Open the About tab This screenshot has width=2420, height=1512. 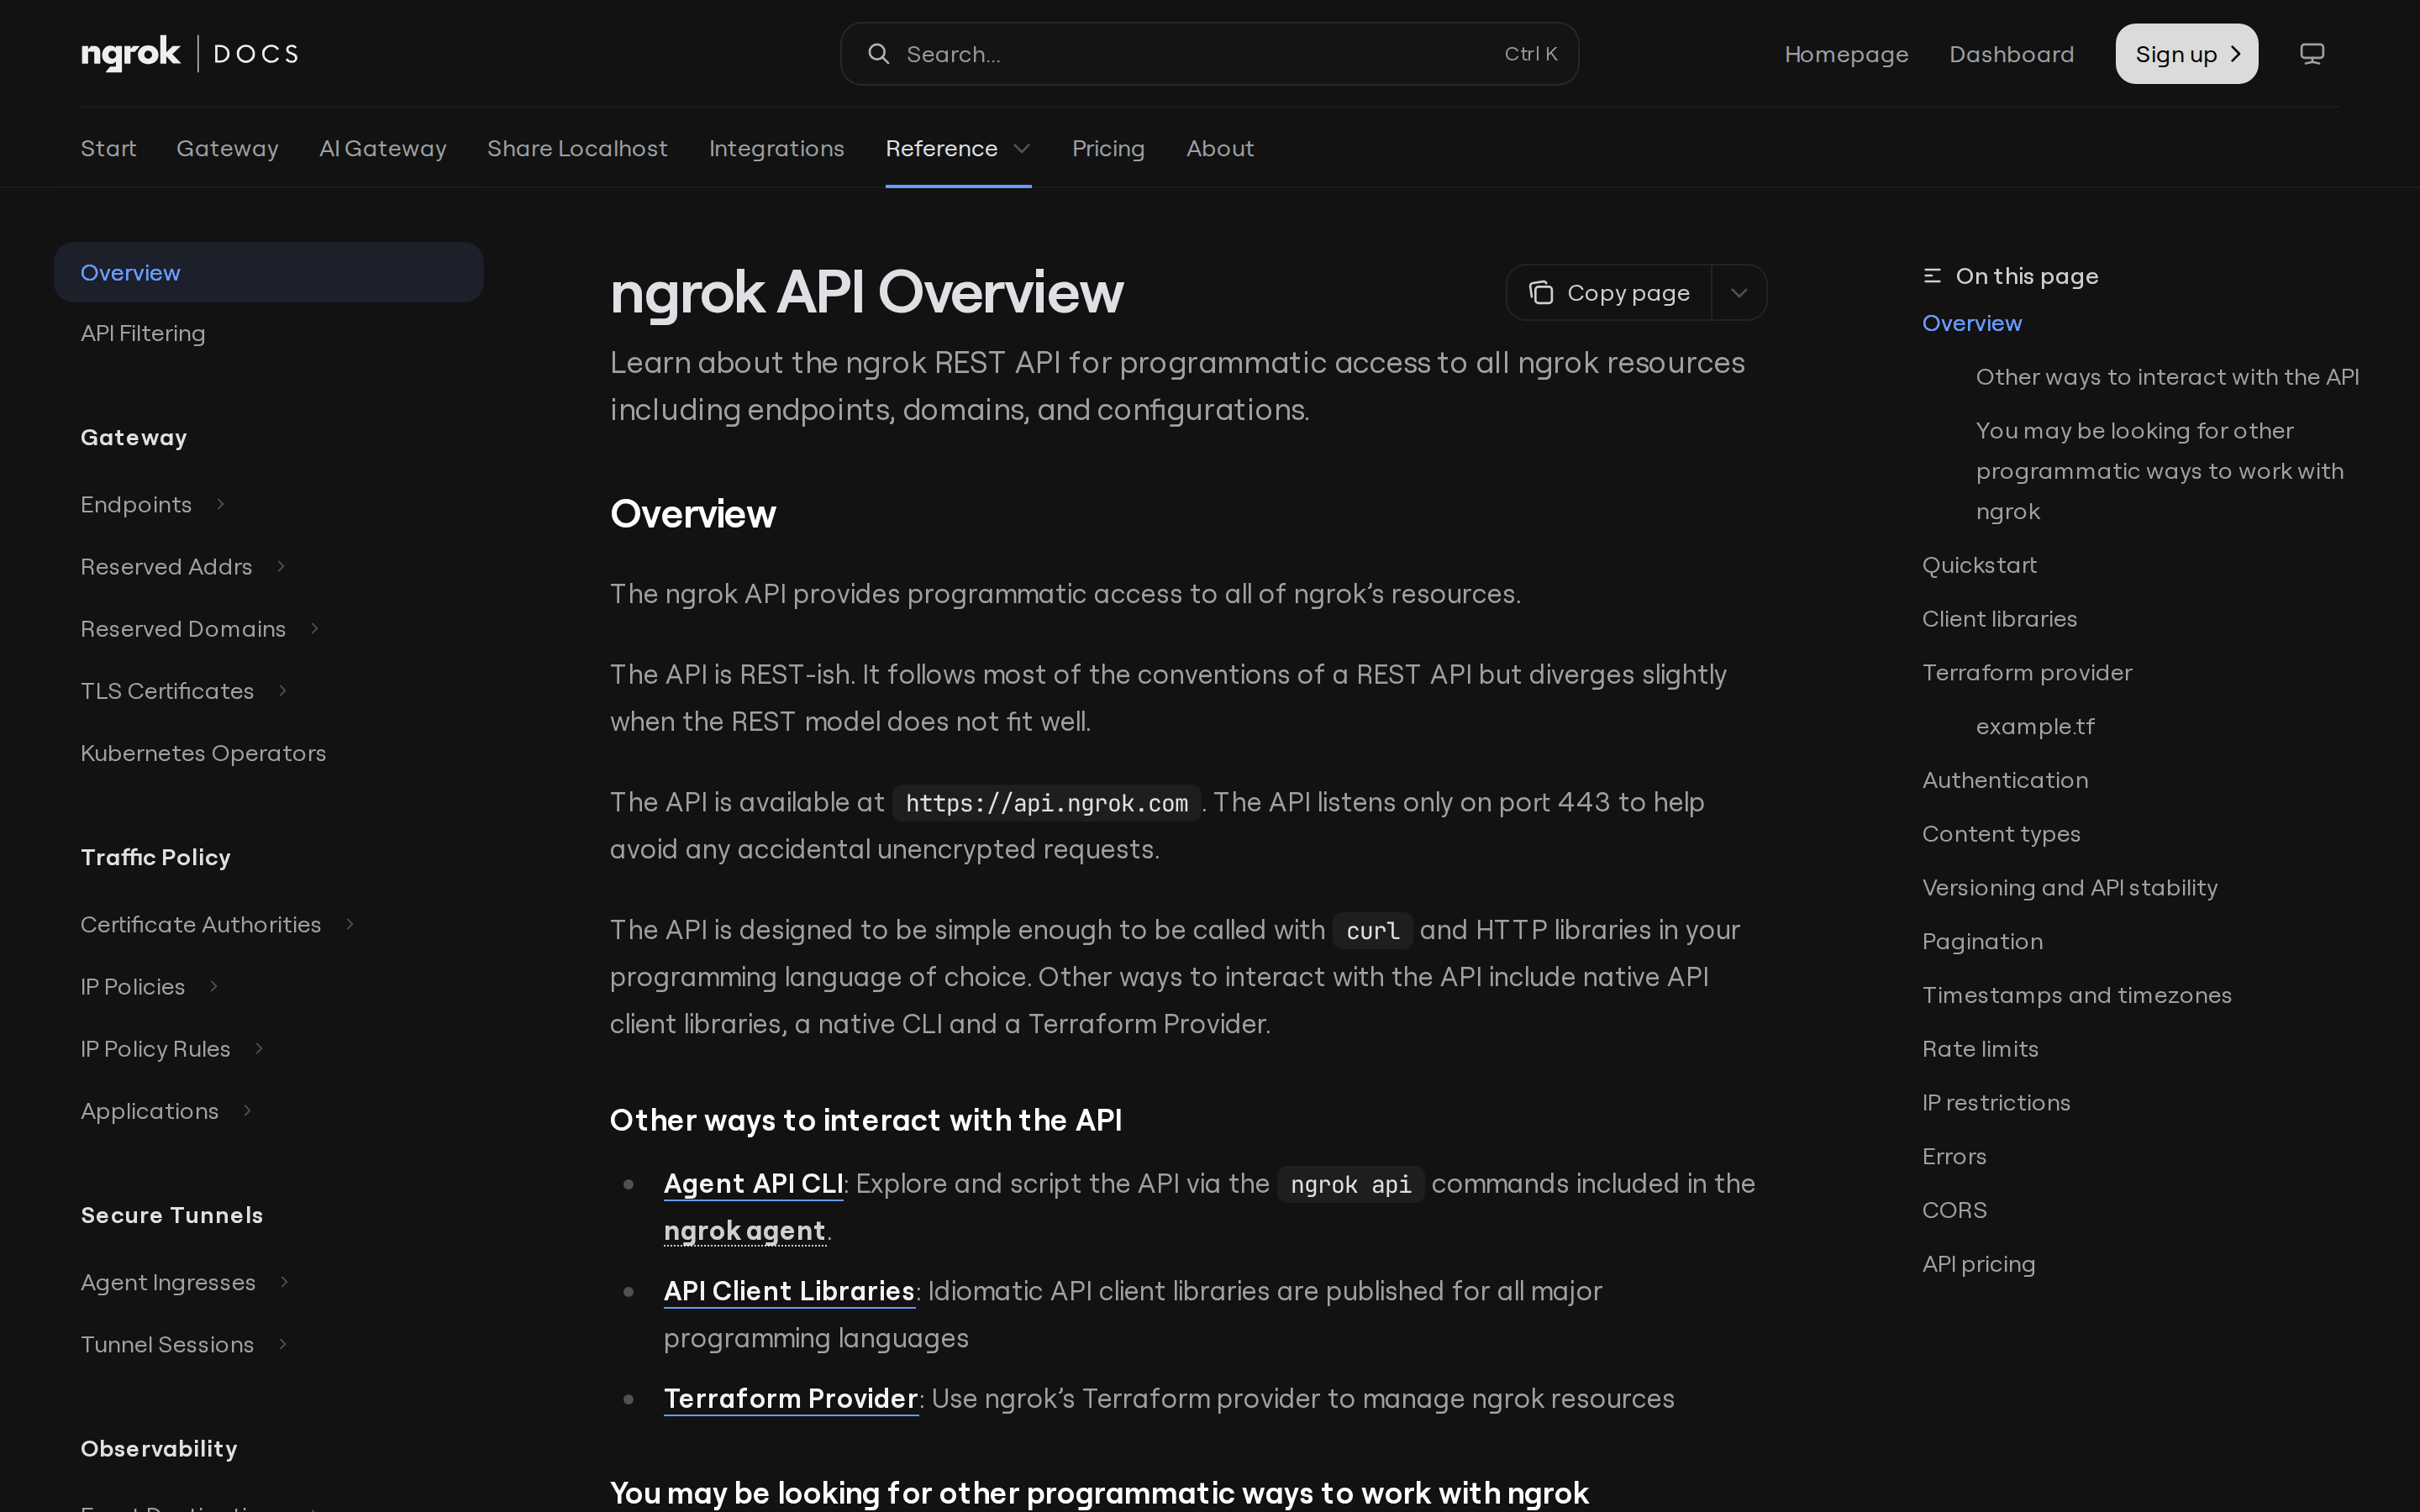pos(1220,149)
